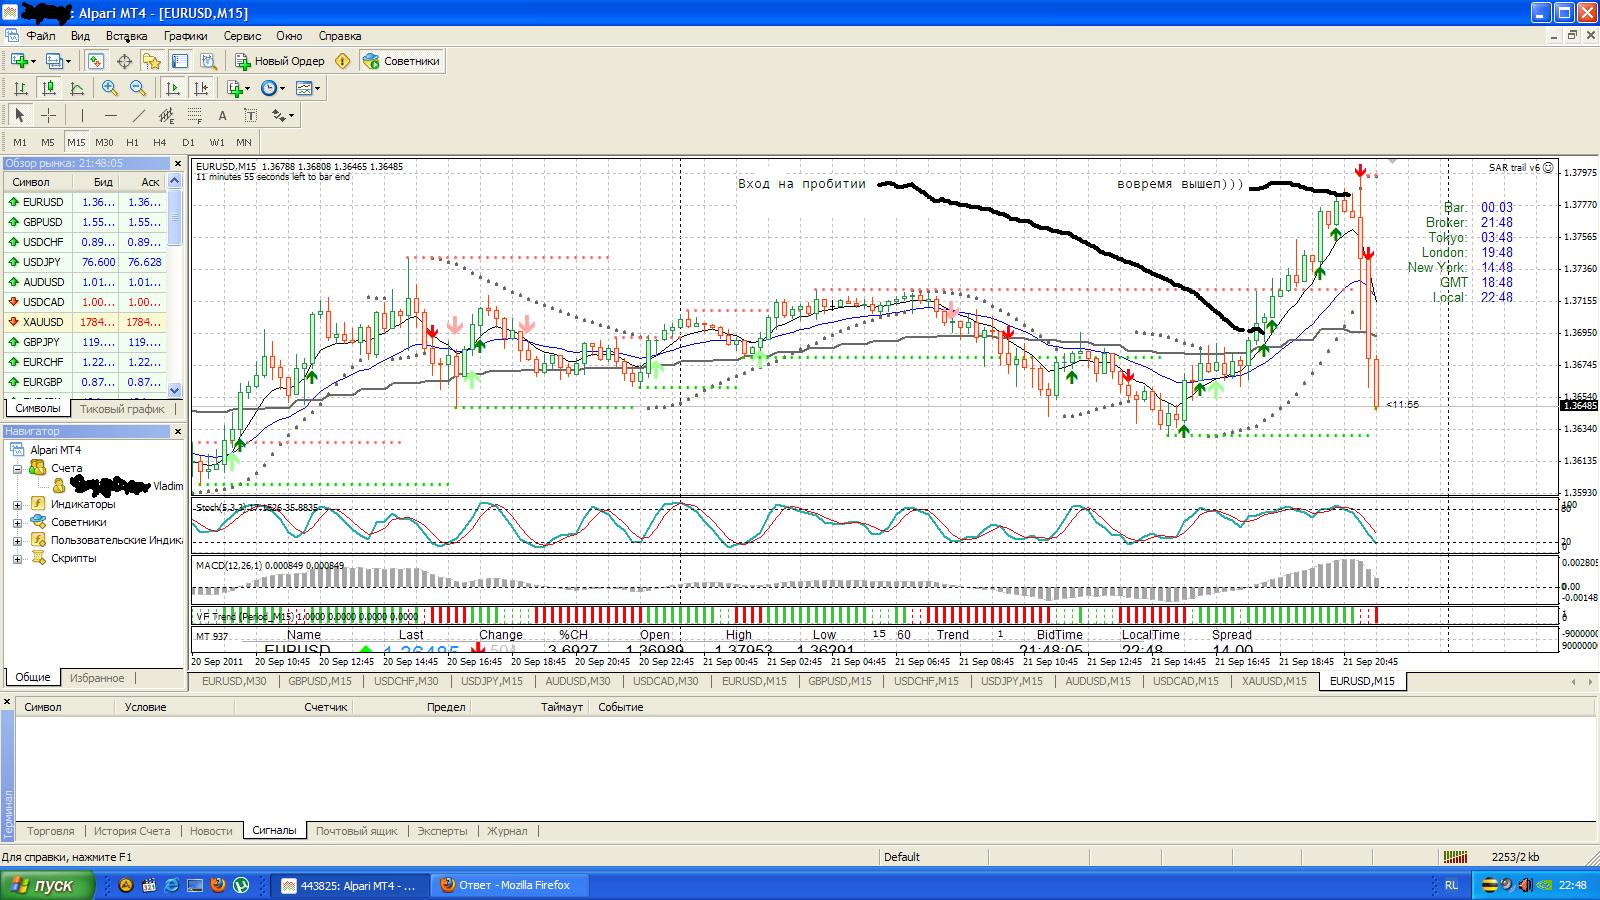The height and width of the screenshot is (900, 1600).
Task: Select the Fibonacci retracement tool
Action: pos(194,115)
